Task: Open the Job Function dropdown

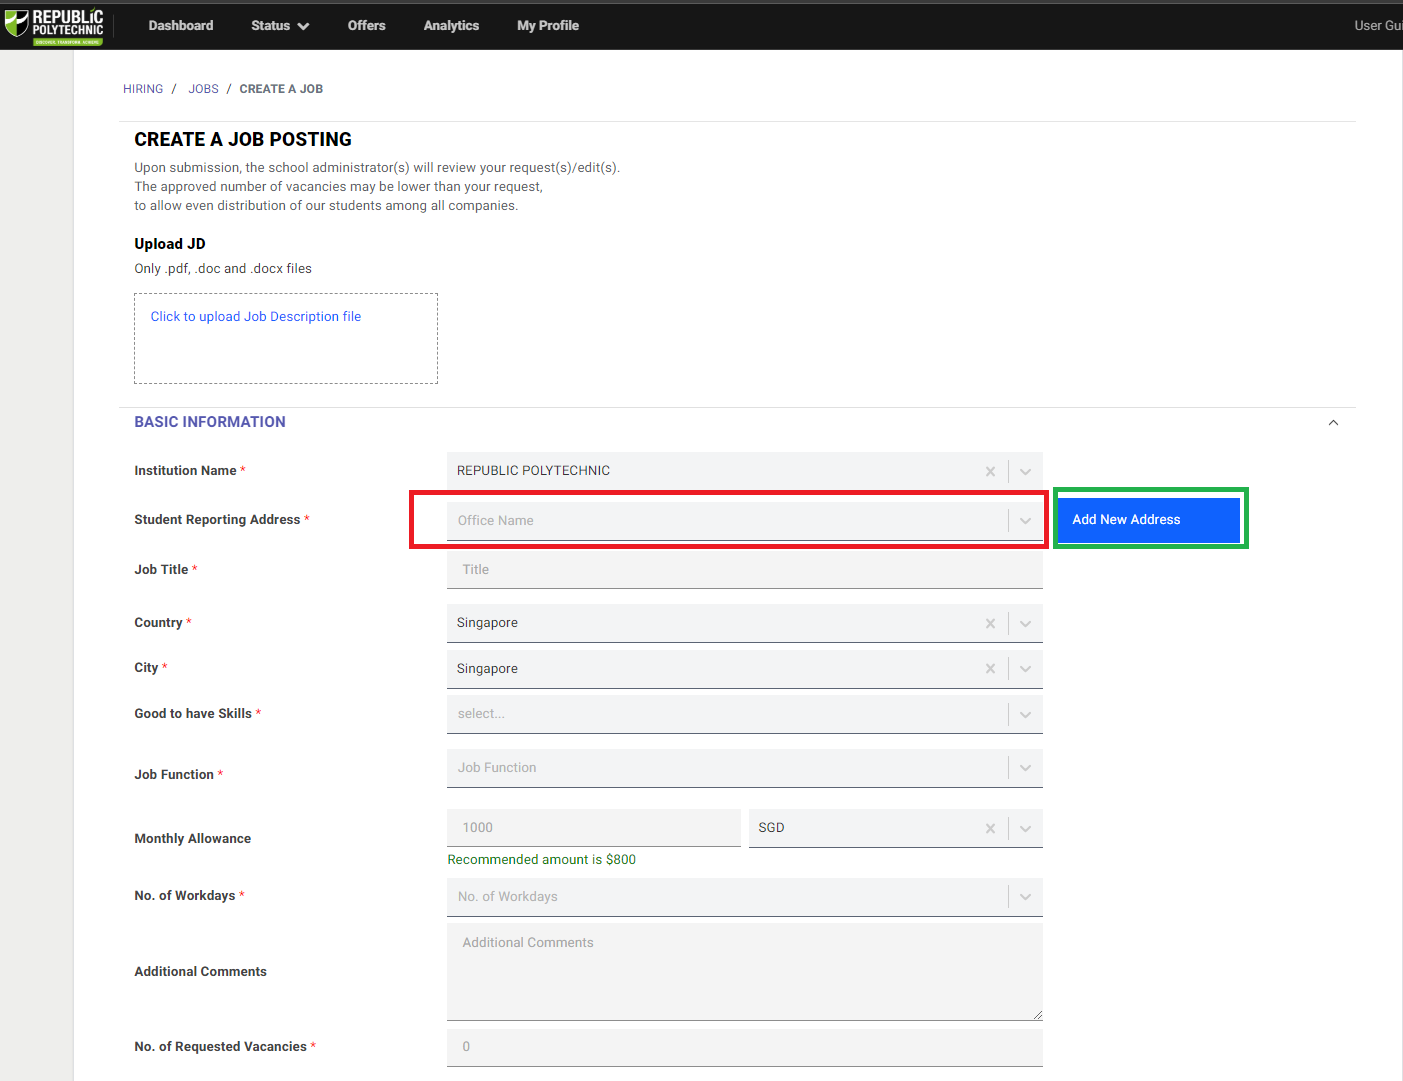Action: (1025, 768)
